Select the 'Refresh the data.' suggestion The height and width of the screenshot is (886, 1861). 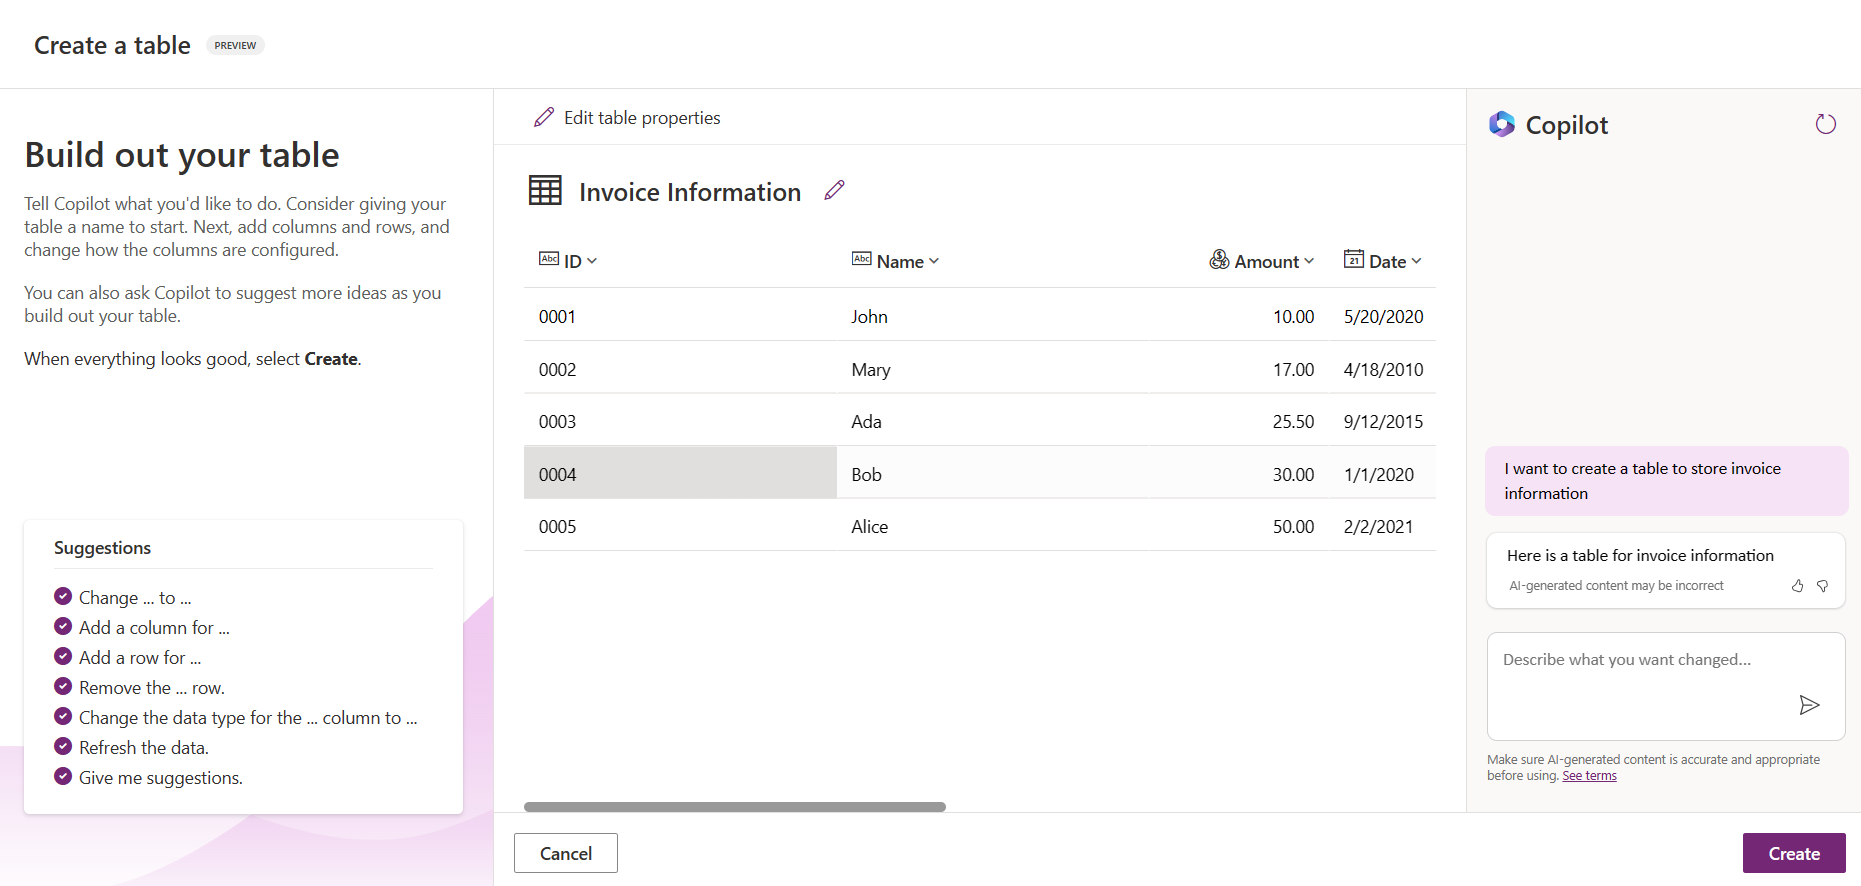click(x=143, y=748)
